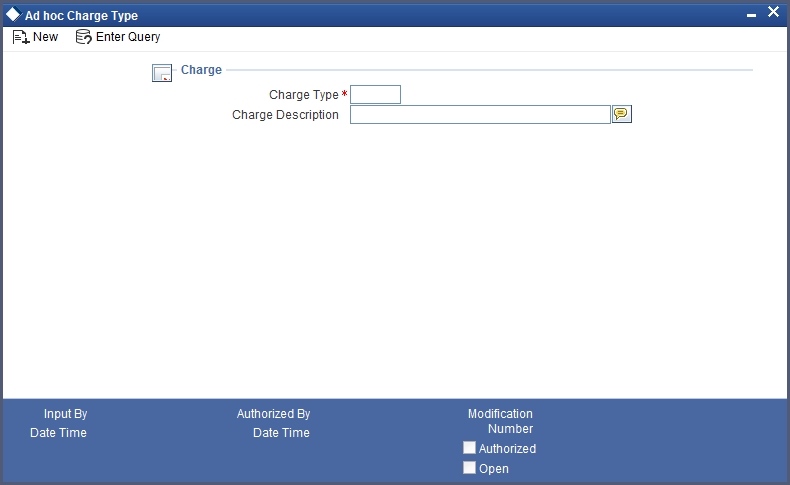790x485 pixels.
Task: Click the Input By label
Action: [x=65, y=413]
